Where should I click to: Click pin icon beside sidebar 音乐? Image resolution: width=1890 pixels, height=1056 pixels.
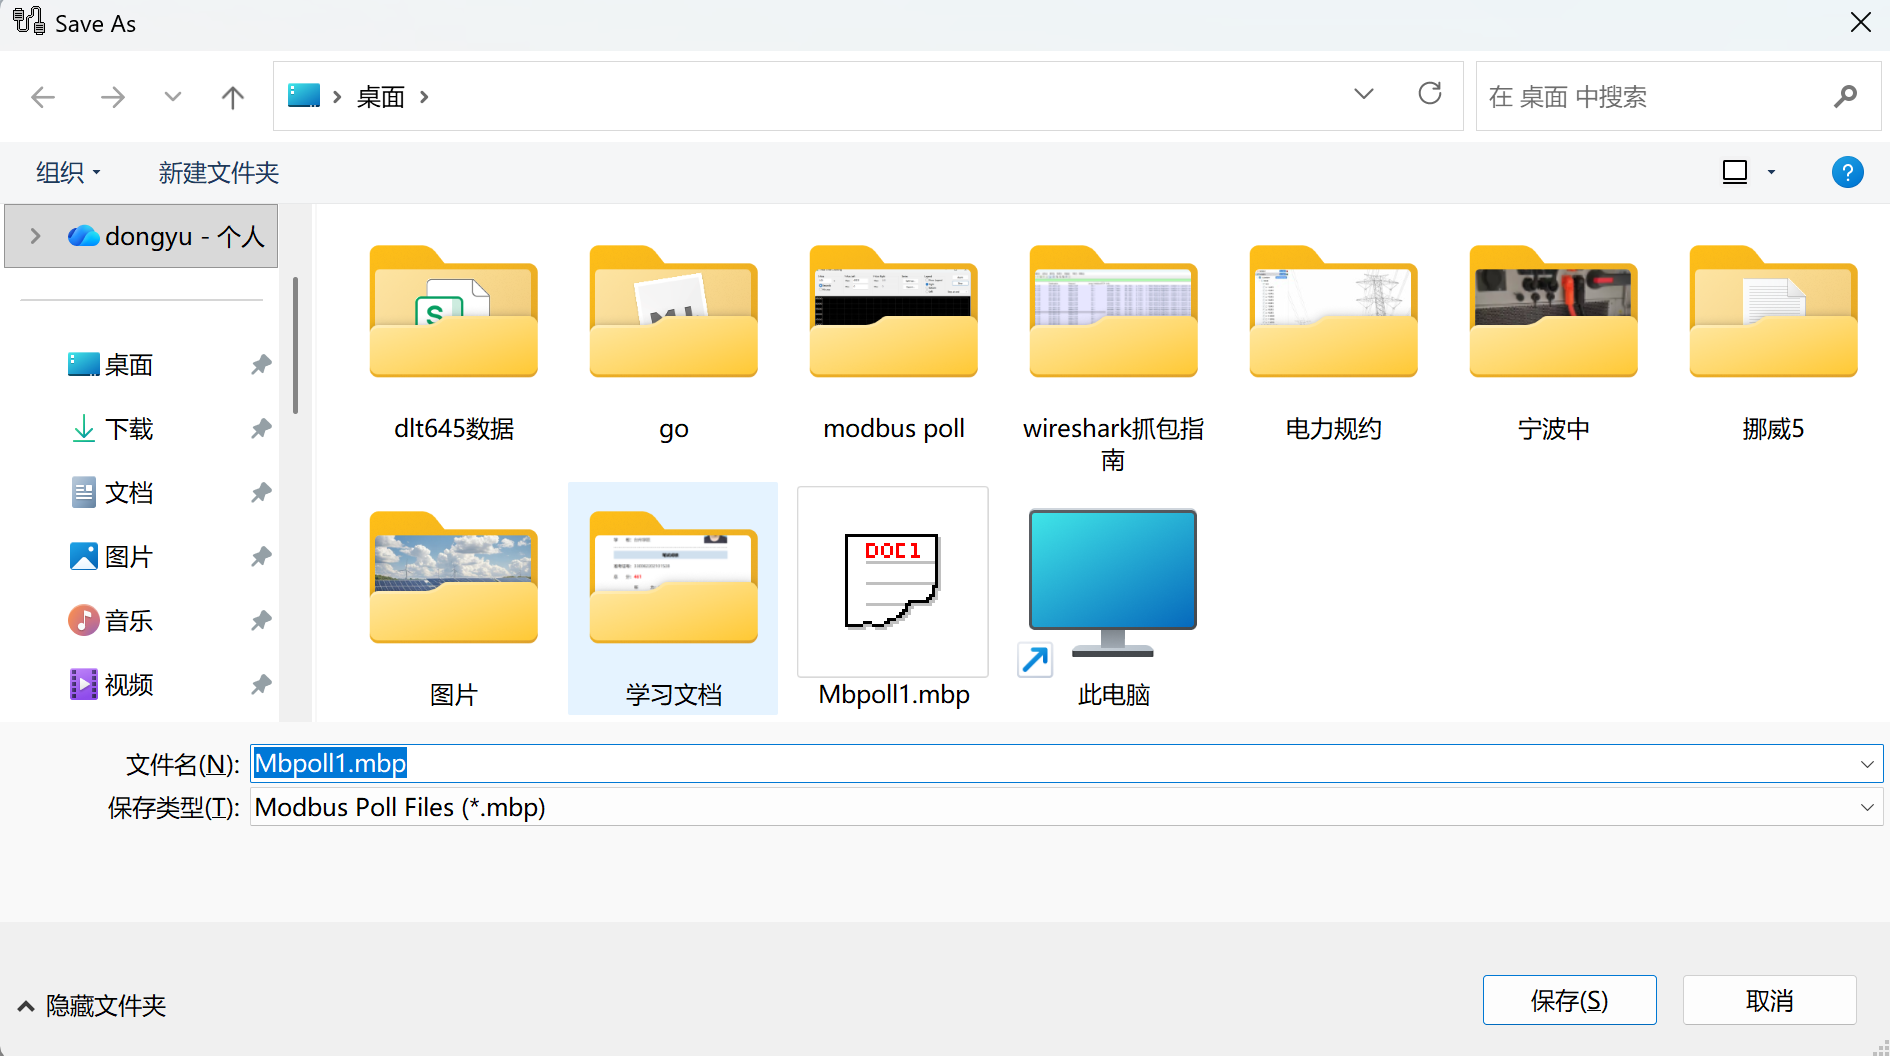[x=261, y=621]
